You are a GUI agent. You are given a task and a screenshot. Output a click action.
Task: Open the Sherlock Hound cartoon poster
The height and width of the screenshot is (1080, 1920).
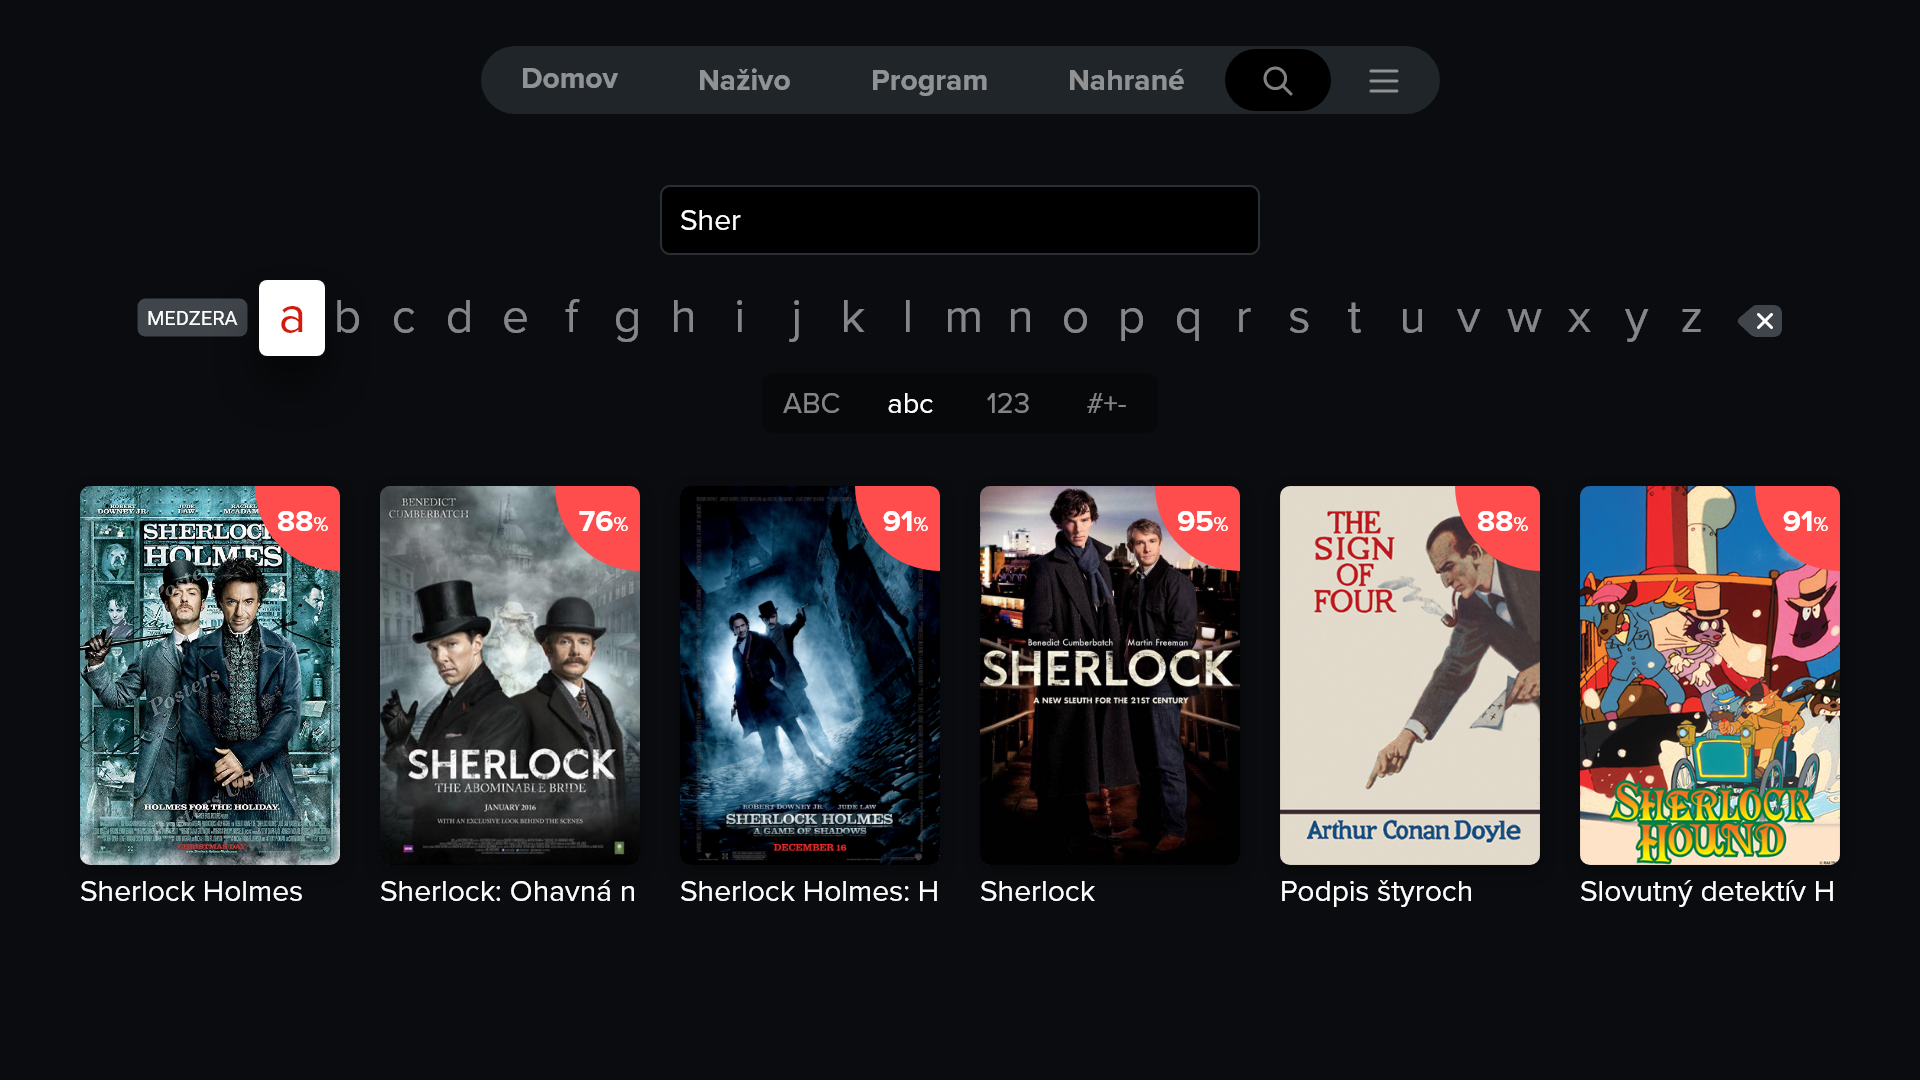tap(1710, 675)
